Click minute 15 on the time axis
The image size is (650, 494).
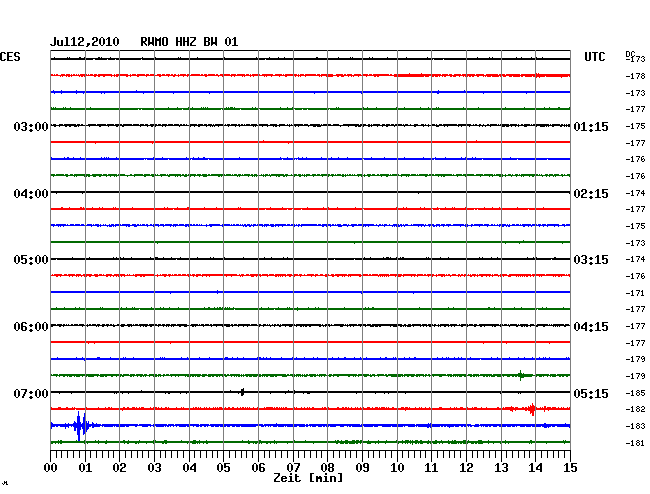tap(570, 468)
